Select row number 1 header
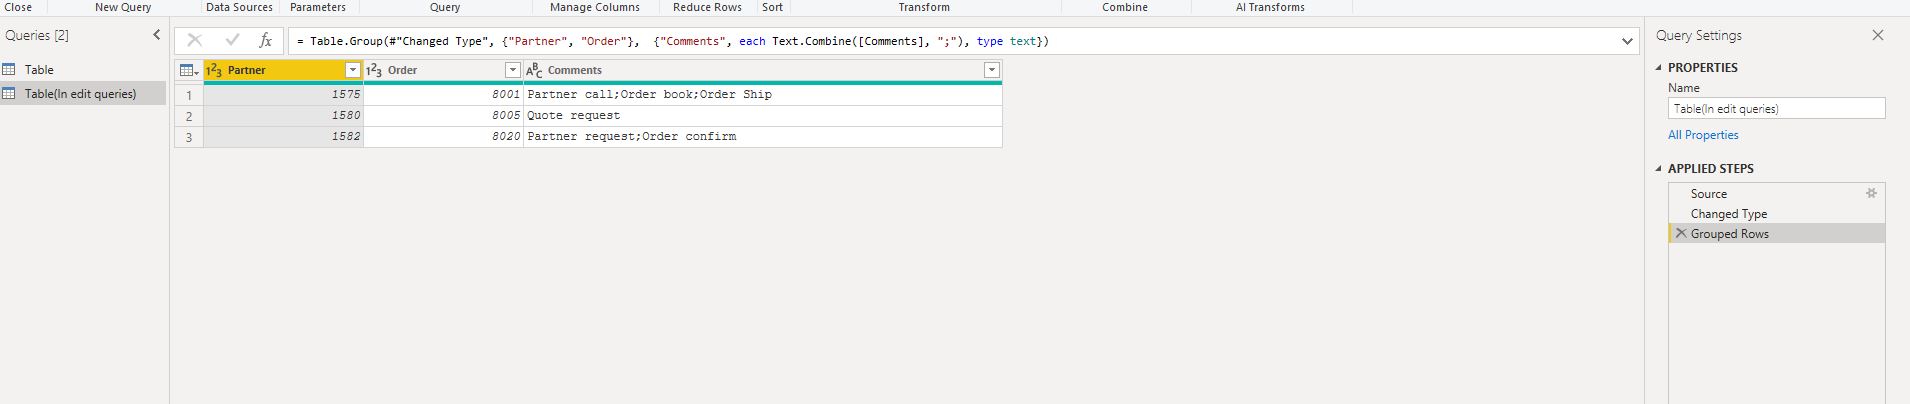1910x404 pixels. coord(189,95)
